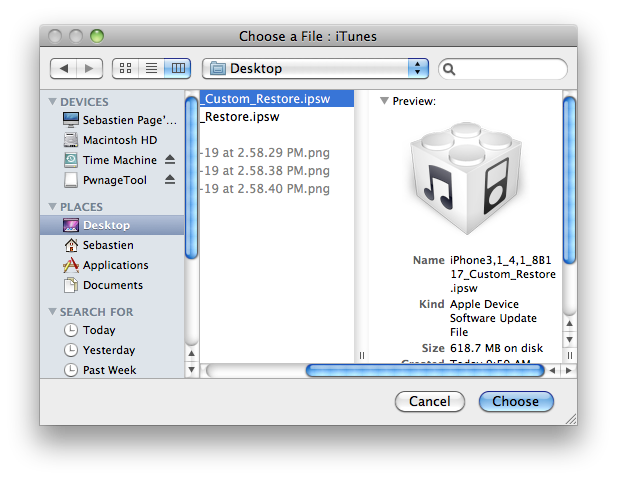Click the 2.58.40 PM.png file
This screenshot has width=617, height=480.
coord(277,189)
